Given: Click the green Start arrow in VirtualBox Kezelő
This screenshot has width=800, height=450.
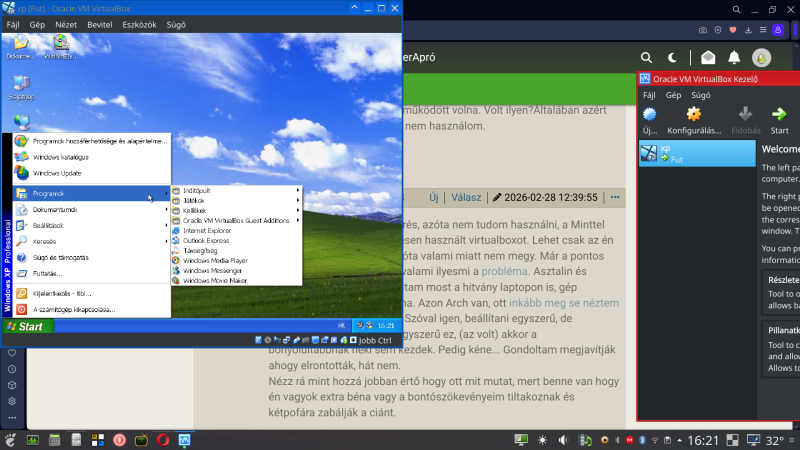Looking at the screenshot, I should (x=779, y=120).
